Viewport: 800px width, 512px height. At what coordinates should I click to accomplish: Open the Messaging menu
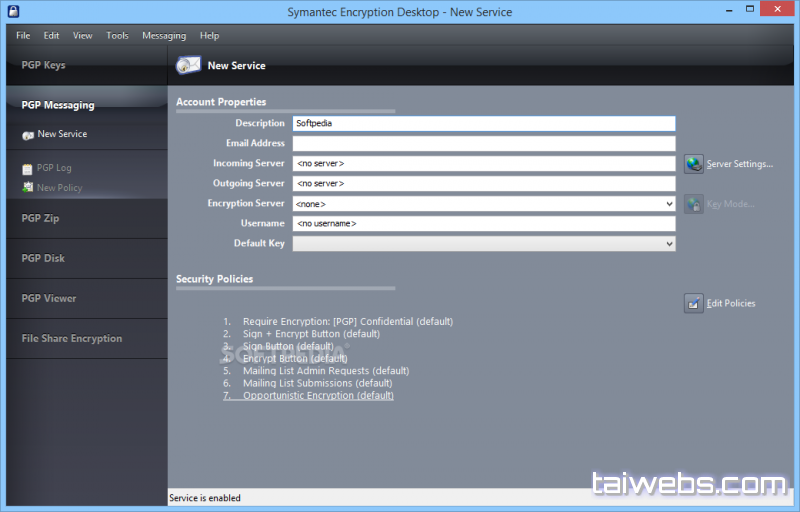coord(164,36)
